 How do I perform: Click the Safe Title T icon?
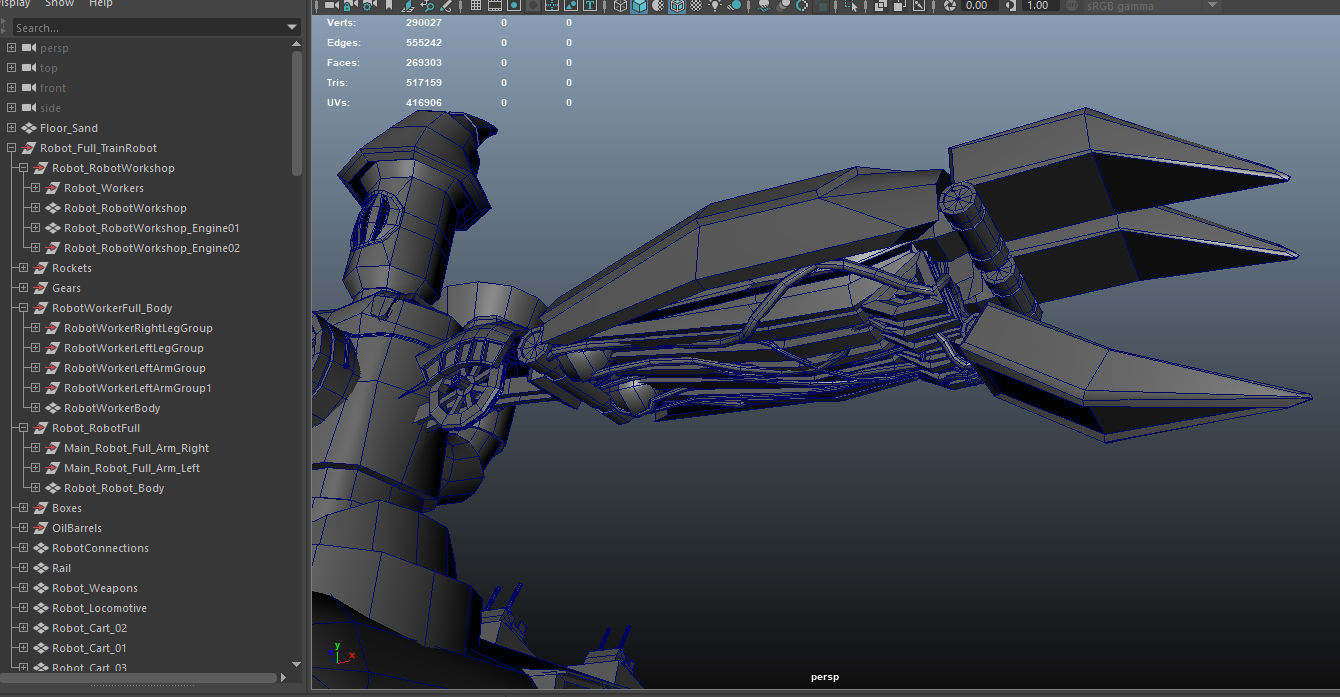[590, 5]
